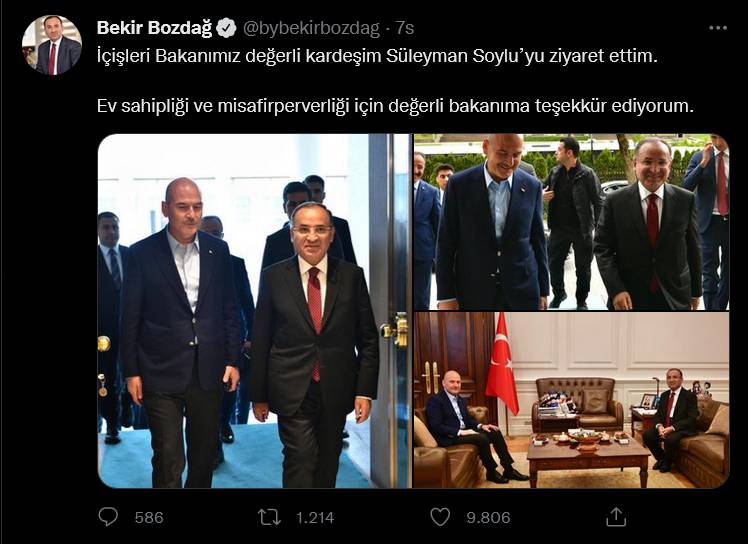Viewport: 748px width, 544px height.
Task: Open the @bybekirbozdag handle link
Action: coord(311,28)
